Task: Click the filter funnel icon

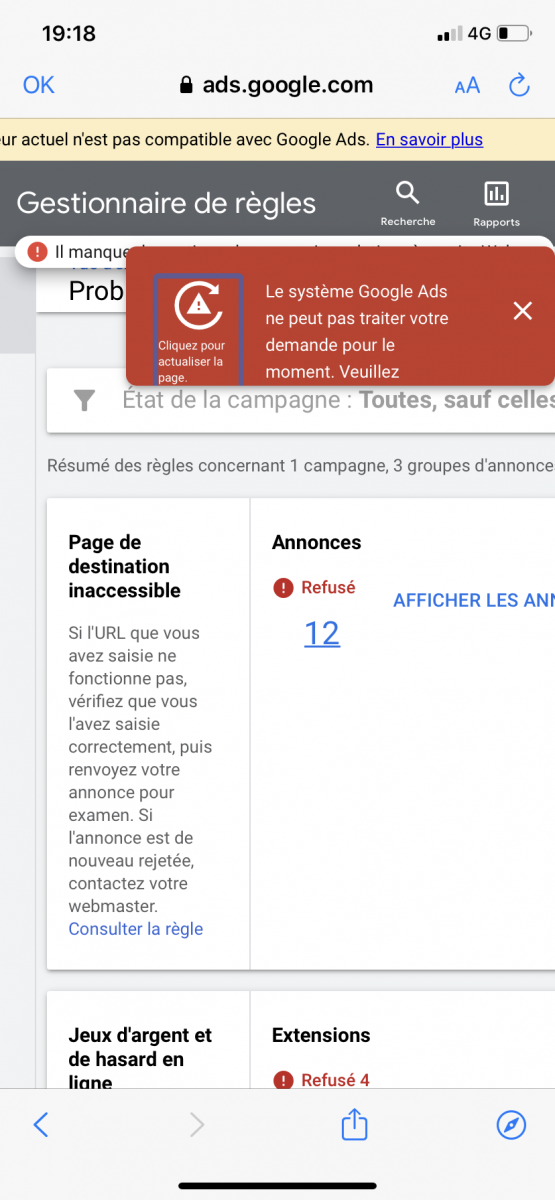Action: (x=85, y=401)
